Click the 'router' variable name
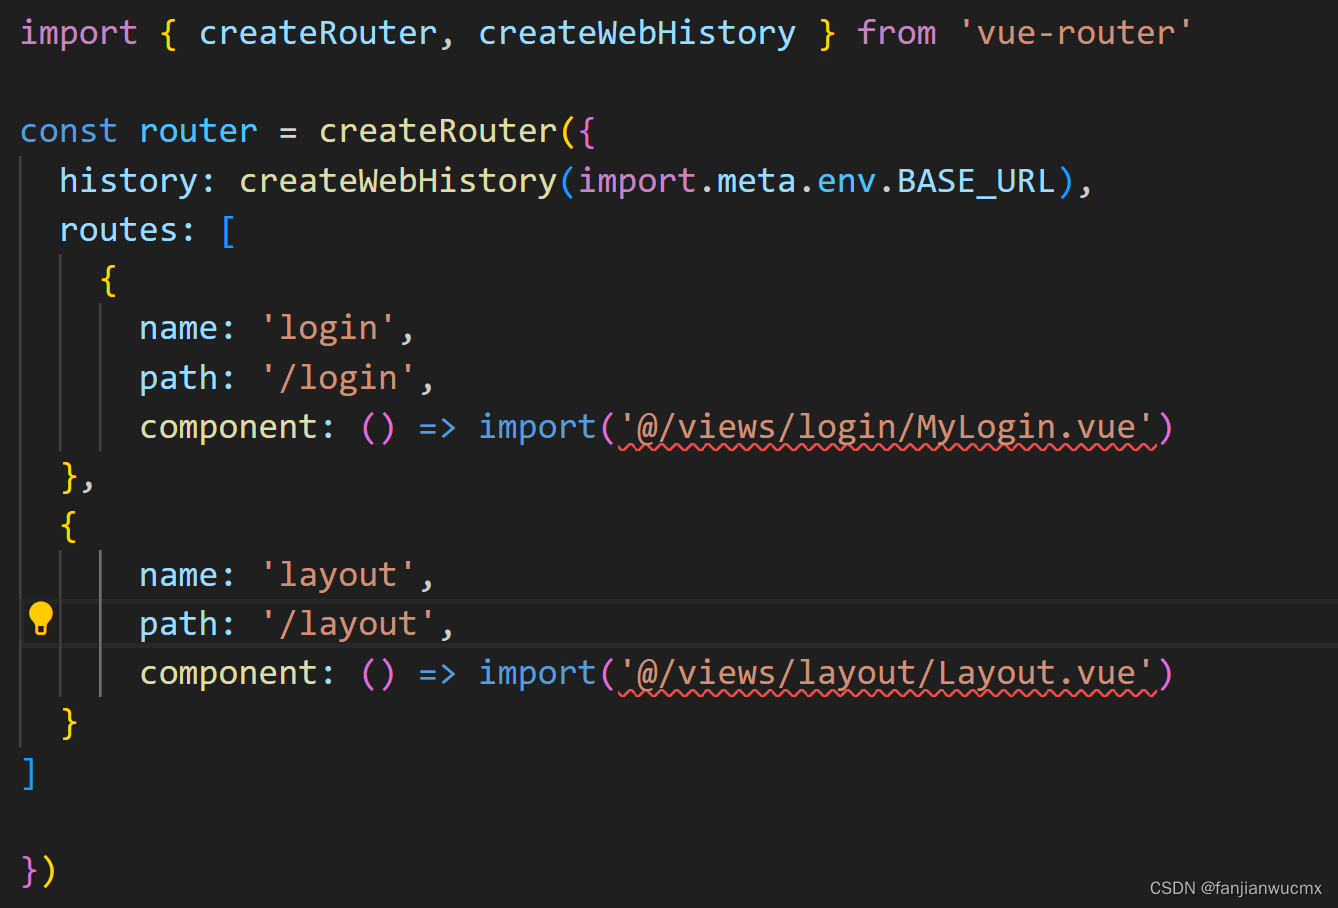Screen dimensions: 1338x908 click(x=198, y=131)
